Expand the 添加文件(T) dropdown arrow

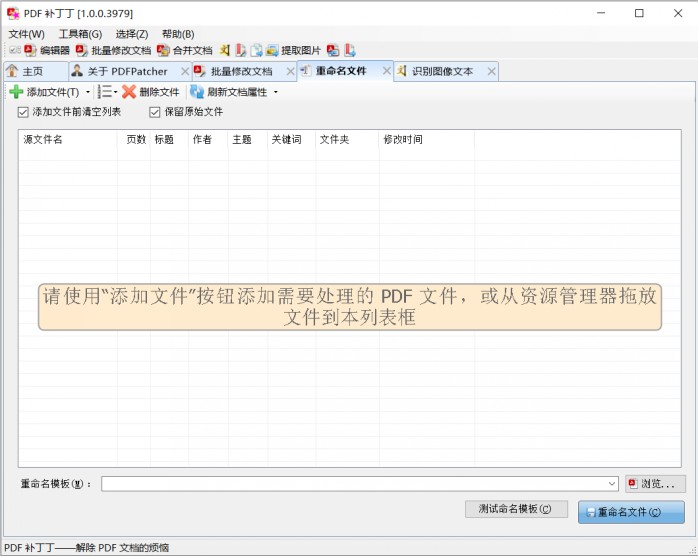tap(88, 92)
